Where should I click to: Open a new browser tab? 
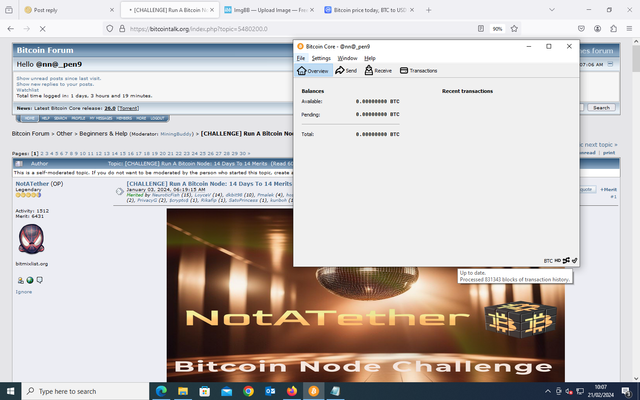tap(428, 10)
